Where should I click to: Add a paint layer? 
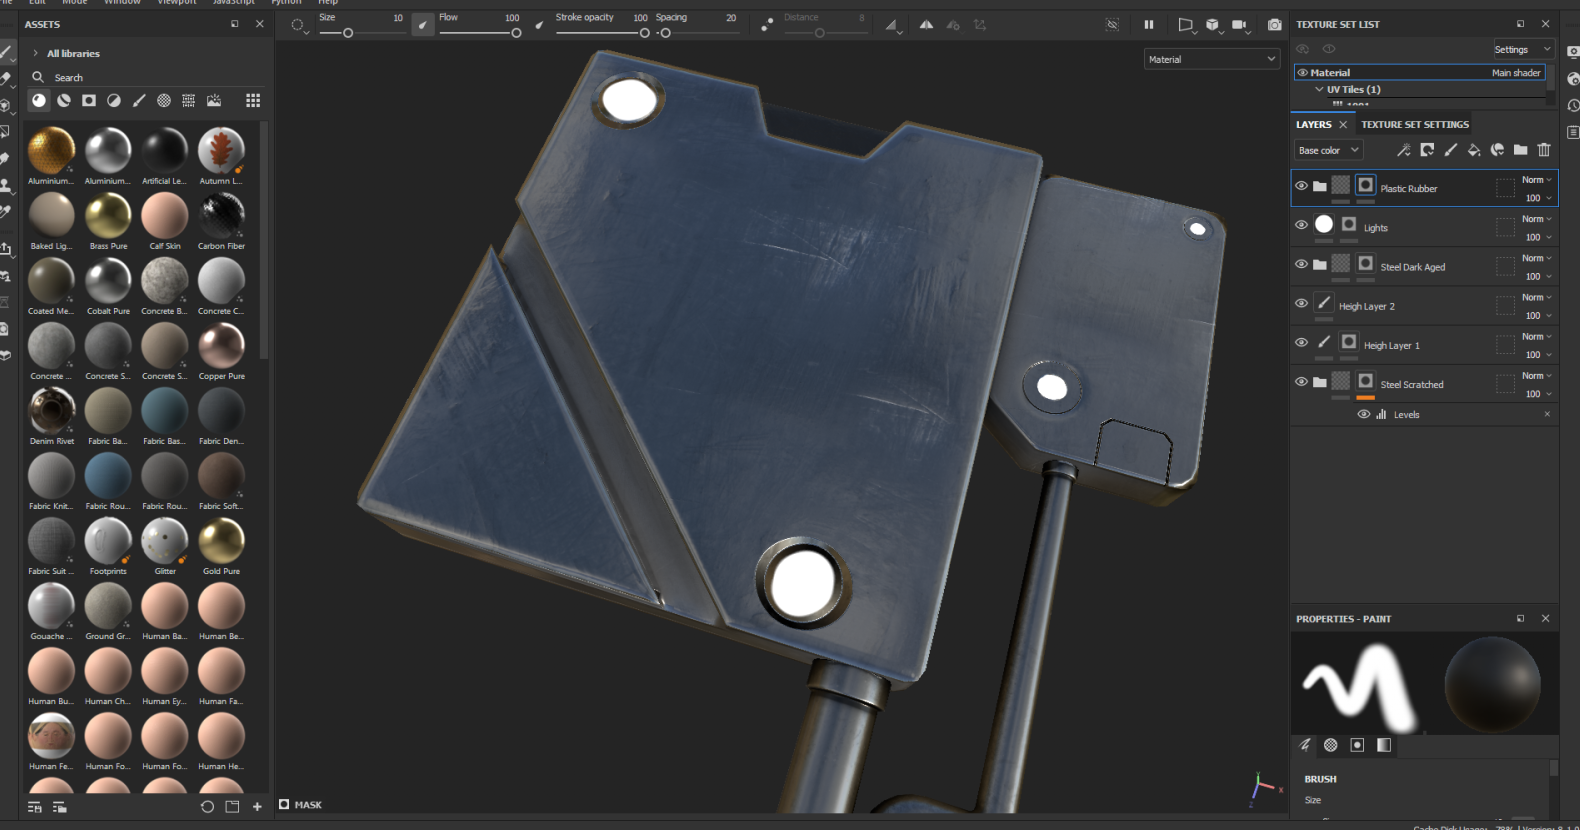(1451, 150)
